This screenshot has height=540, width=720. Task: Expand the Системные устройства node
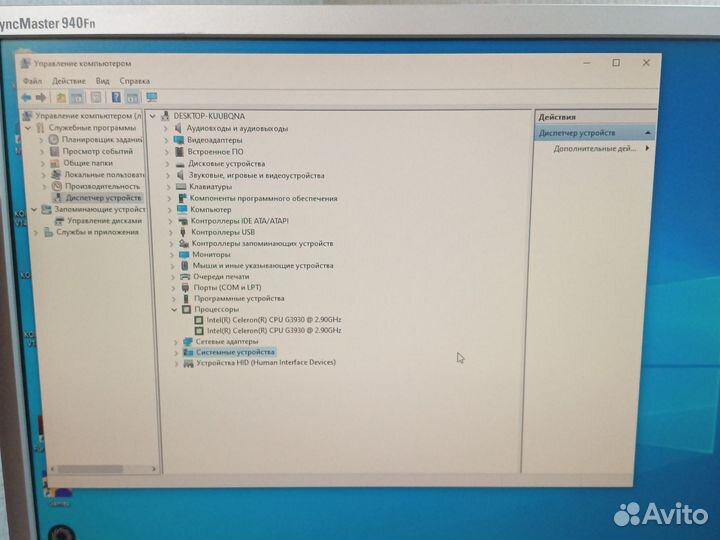176,353
